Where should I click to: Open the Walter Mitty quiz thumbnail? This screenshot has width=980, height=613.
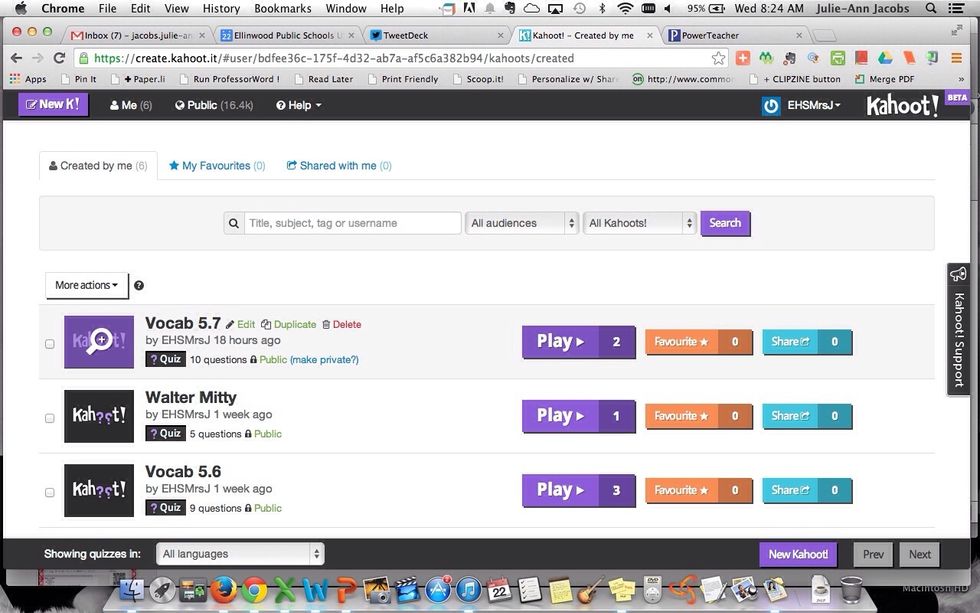99,416
